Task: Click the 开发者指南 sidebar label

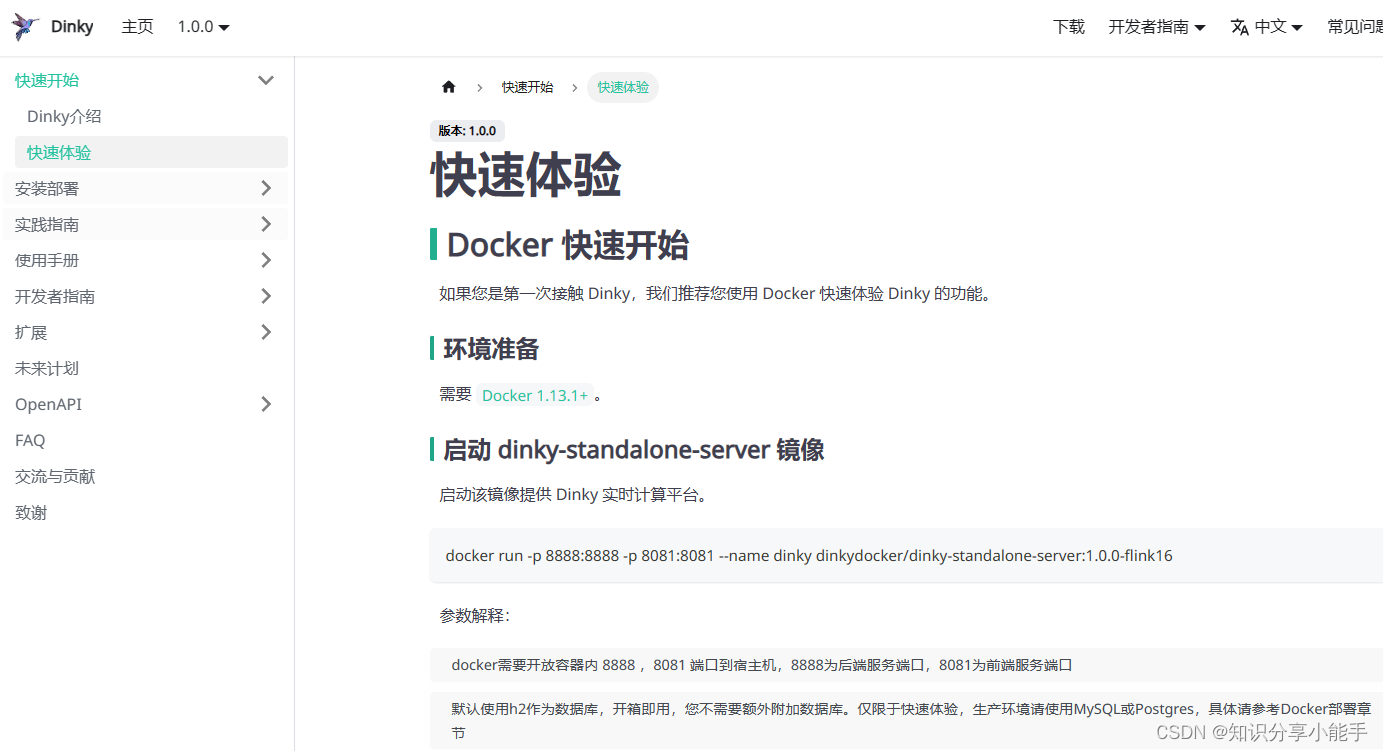Action: click(x=55, y=296)
